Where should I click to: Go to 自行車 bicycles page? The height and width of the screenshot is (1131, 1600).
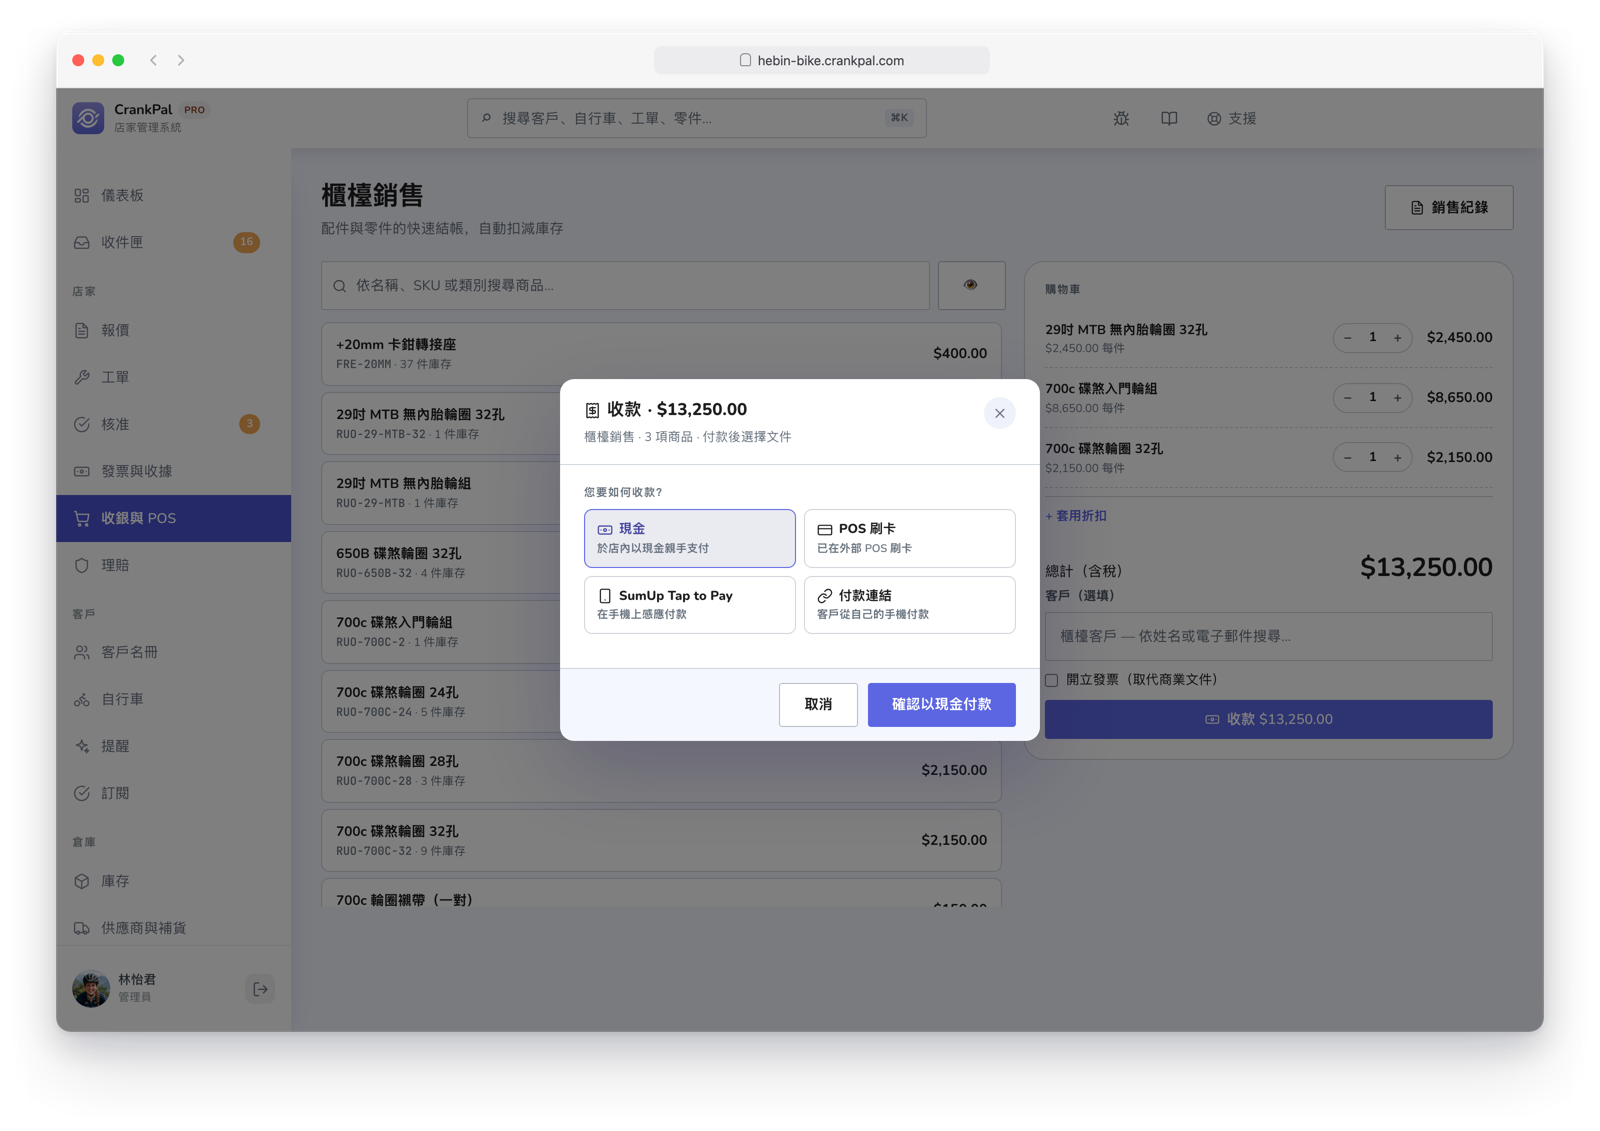coord(173,699)
